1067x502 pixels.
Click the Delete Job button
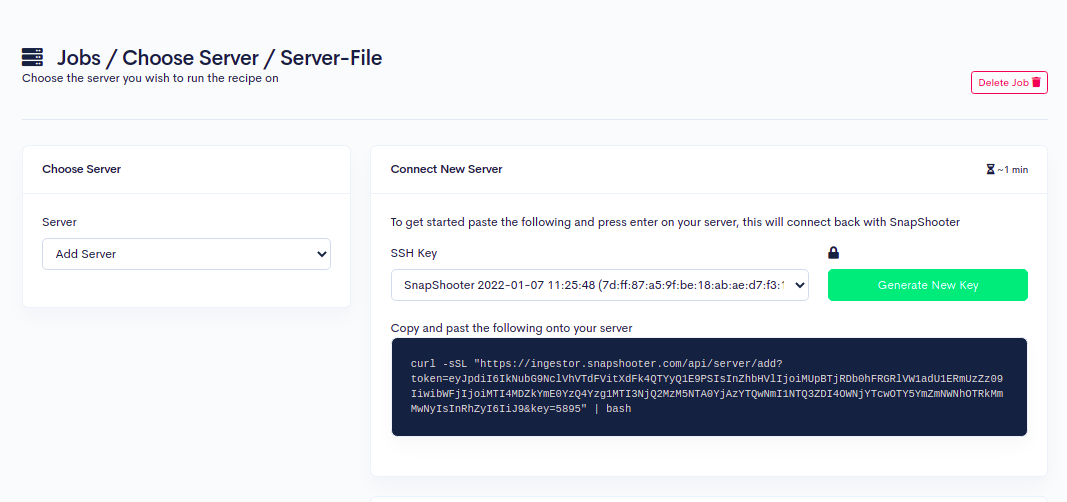click(1009, 82)
